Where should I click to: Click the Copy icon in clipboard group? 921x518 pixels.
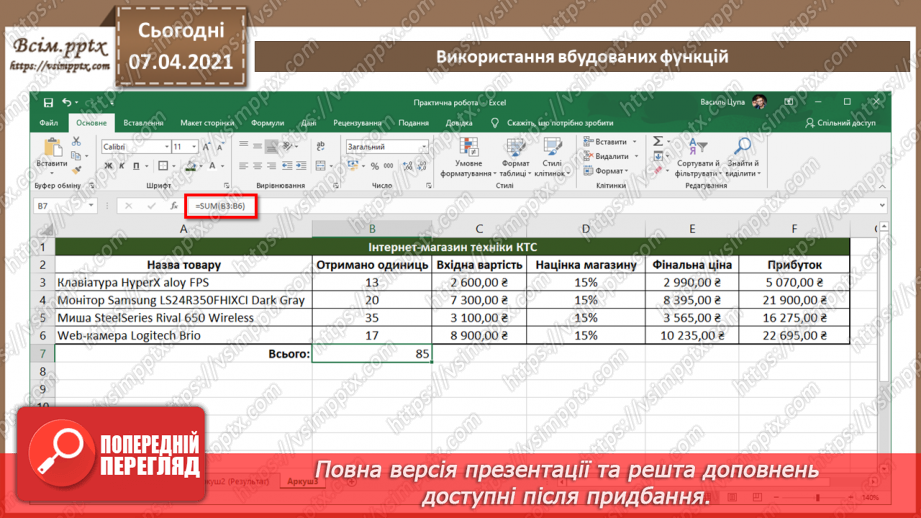(x=76, y=156)
